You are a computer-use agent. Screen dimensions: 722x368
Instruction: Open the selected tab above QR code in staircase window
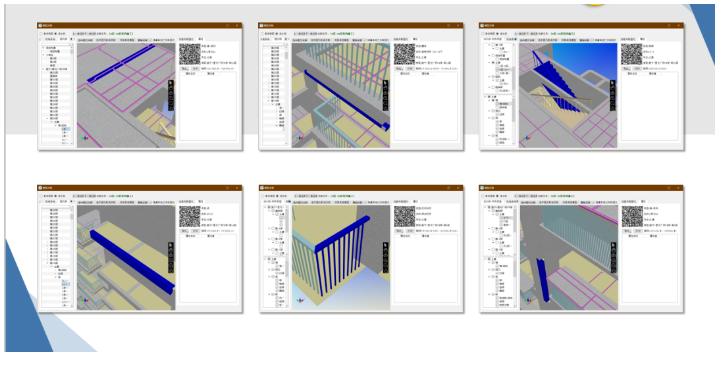coord(643,40)
